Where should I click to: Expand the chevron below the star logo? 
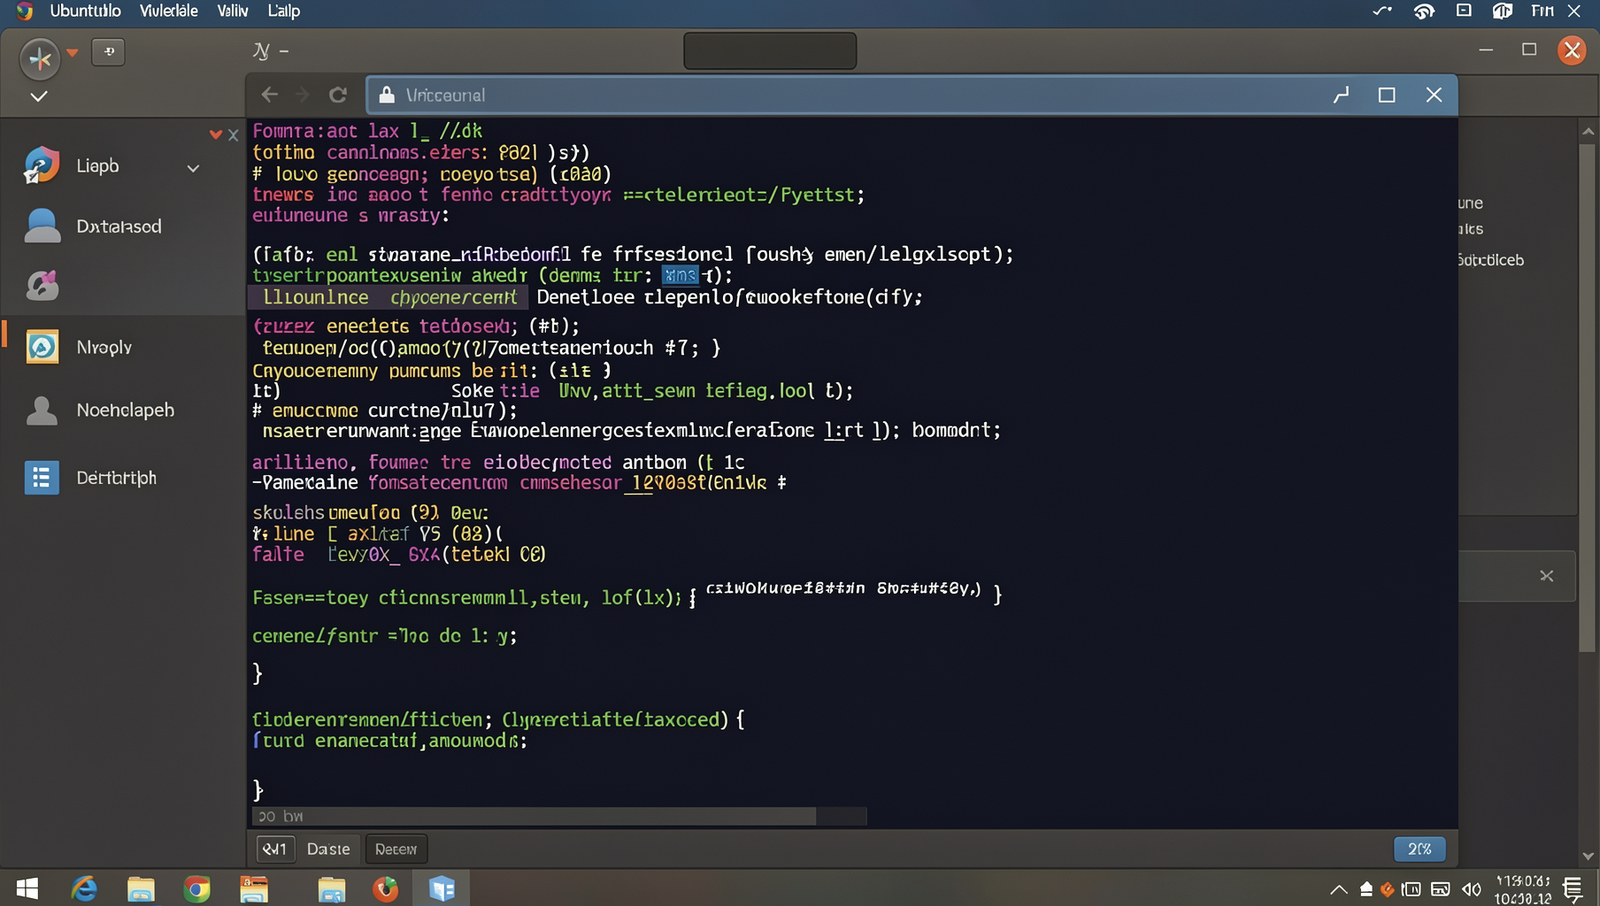[x=39, y=97]
